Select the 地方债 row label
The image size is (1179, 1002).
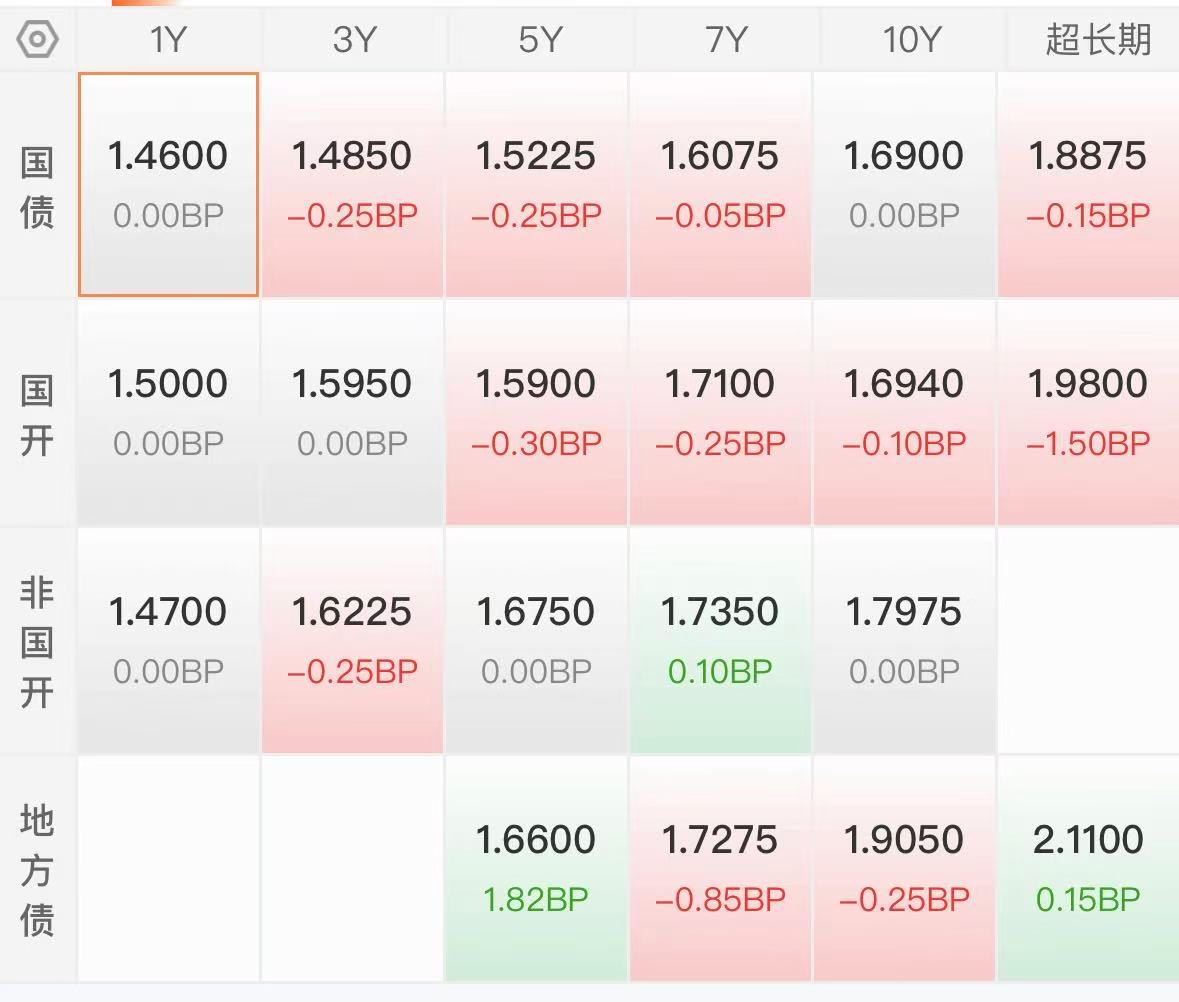37,870
